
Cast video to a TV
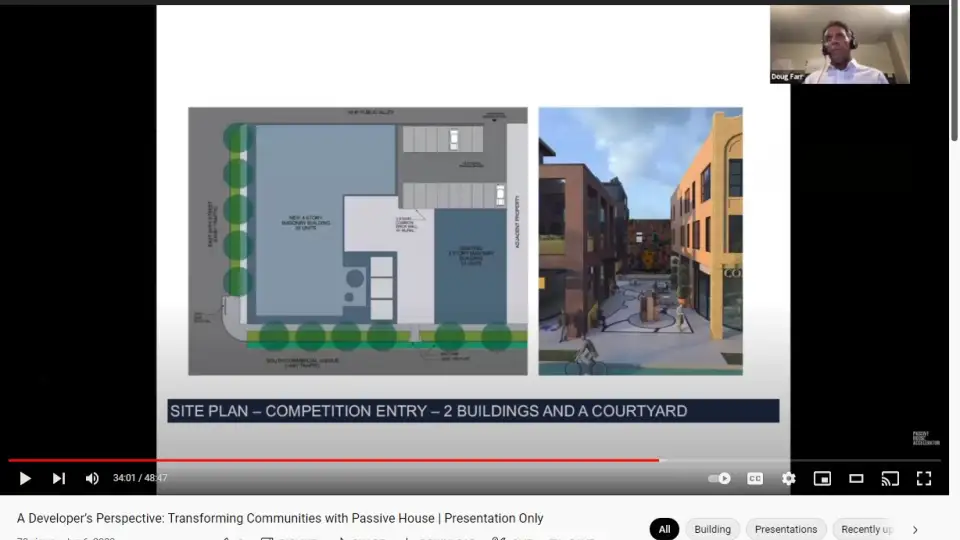(890, 478)
